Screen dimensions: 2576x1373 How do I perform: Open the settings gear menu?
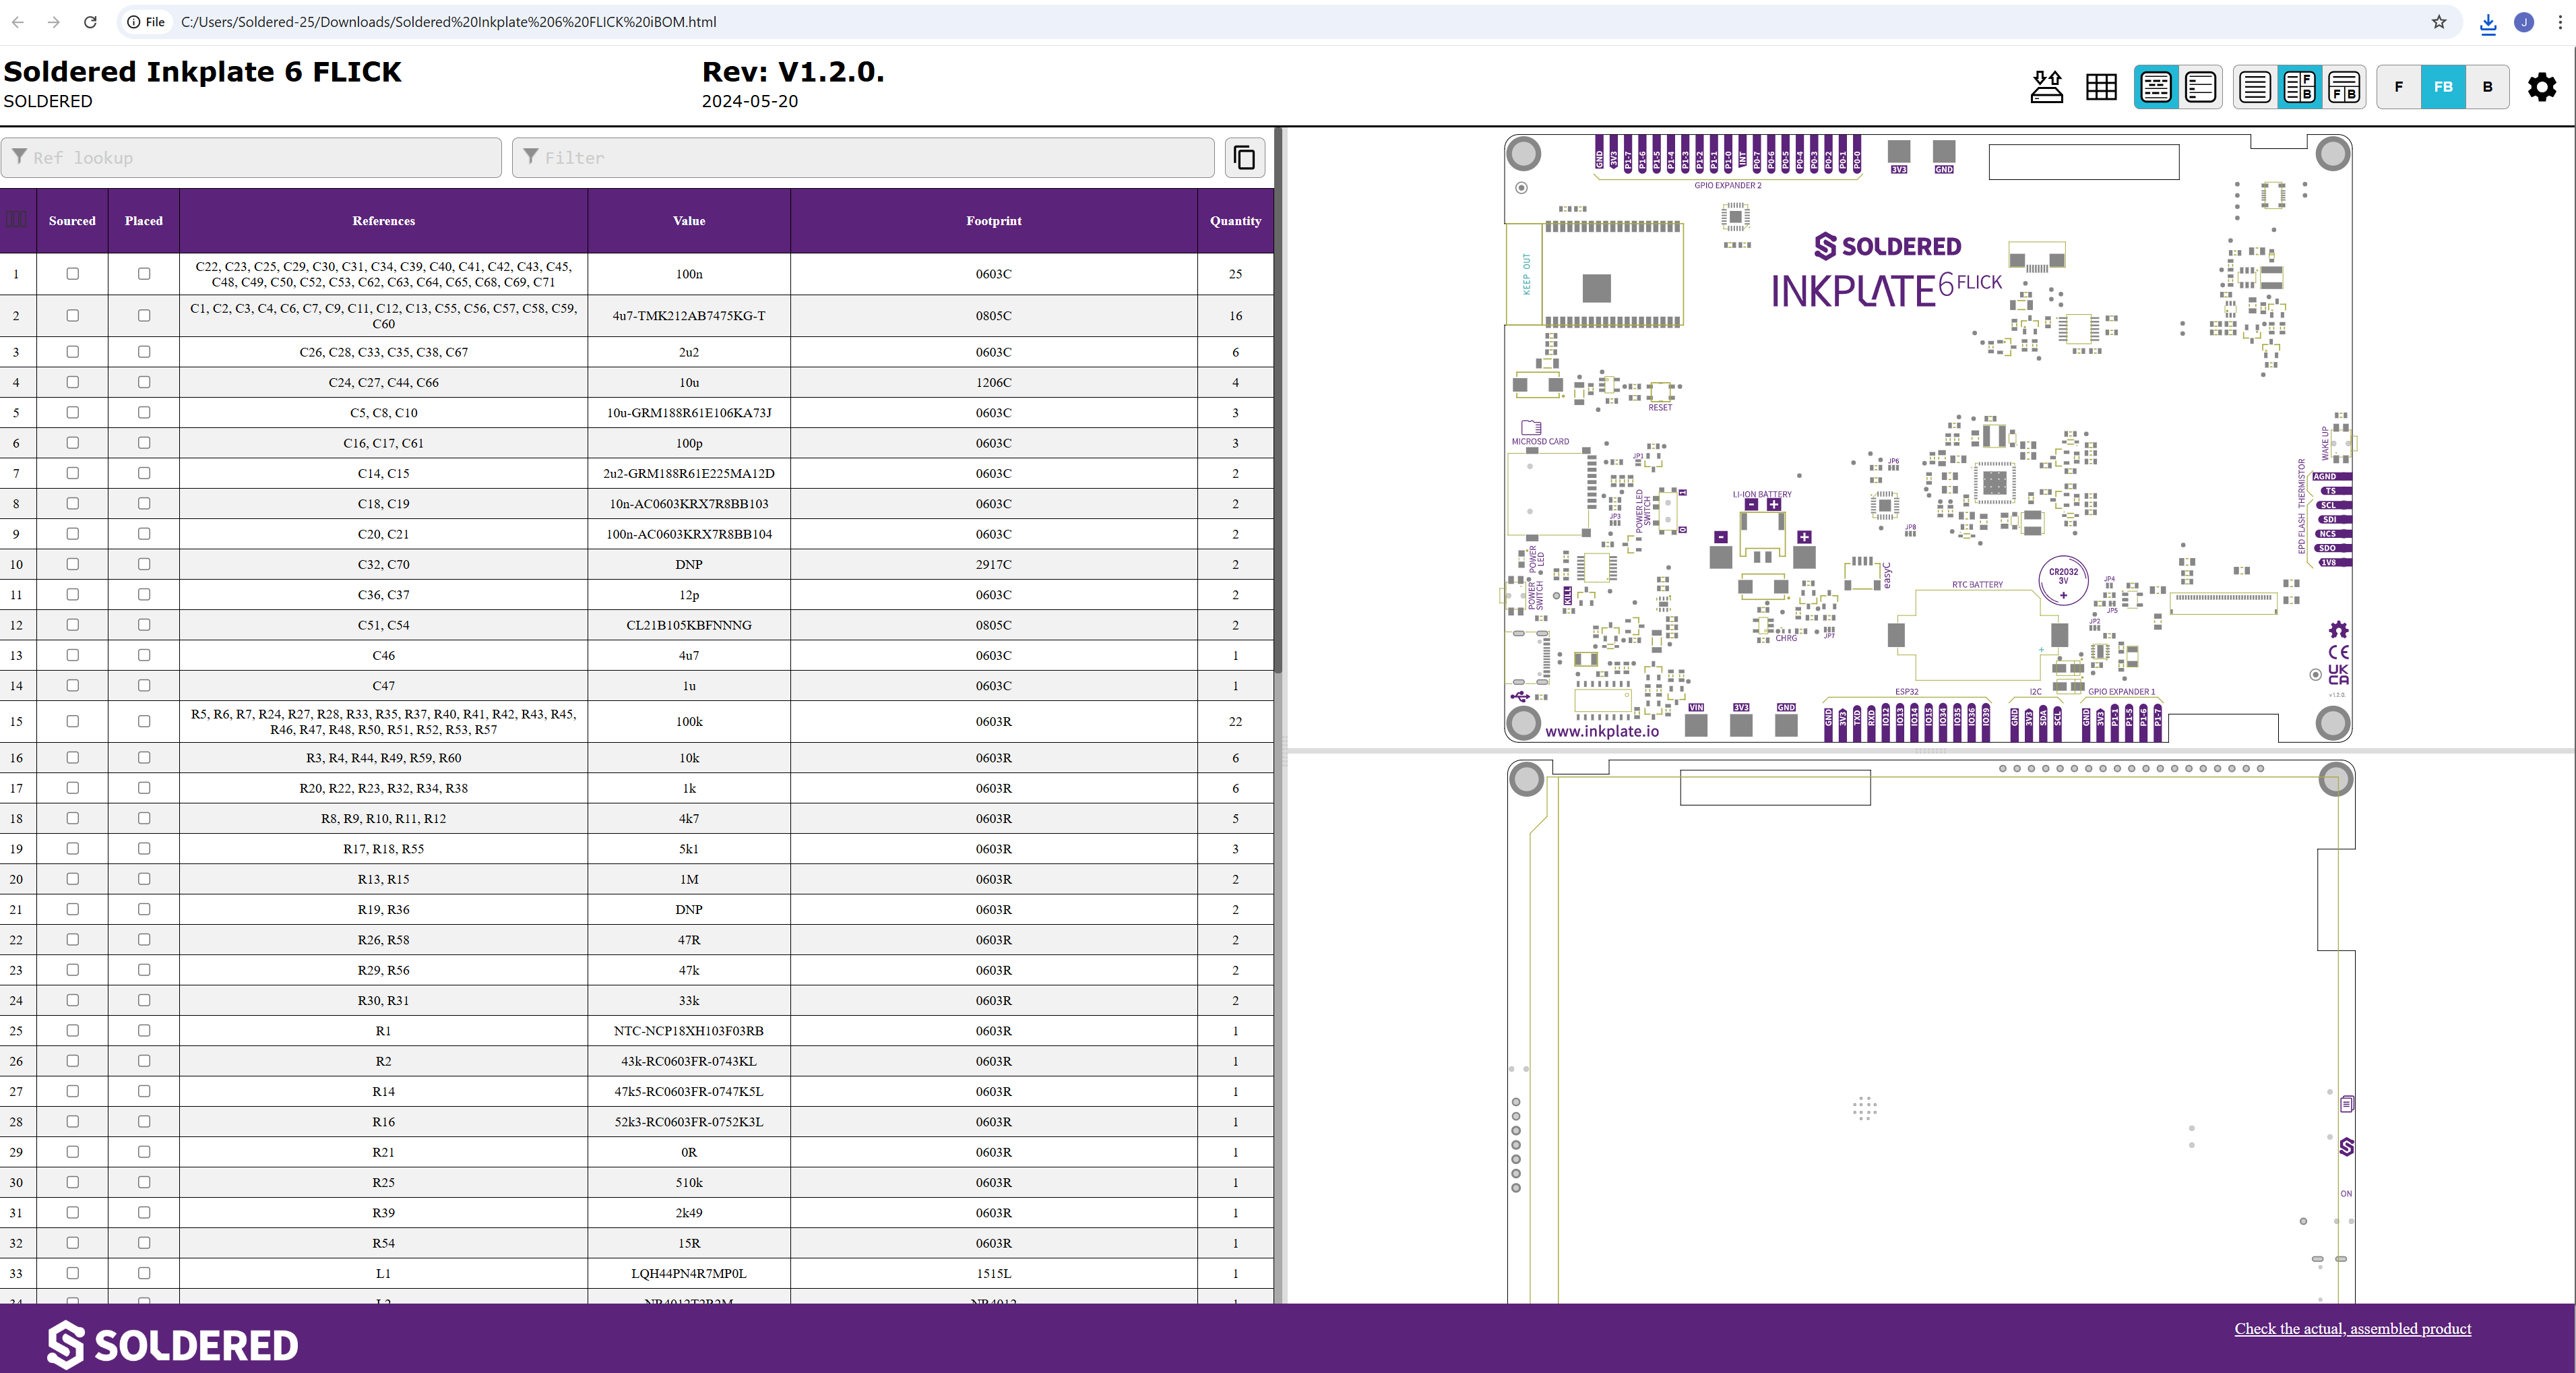coord(2541,87)
